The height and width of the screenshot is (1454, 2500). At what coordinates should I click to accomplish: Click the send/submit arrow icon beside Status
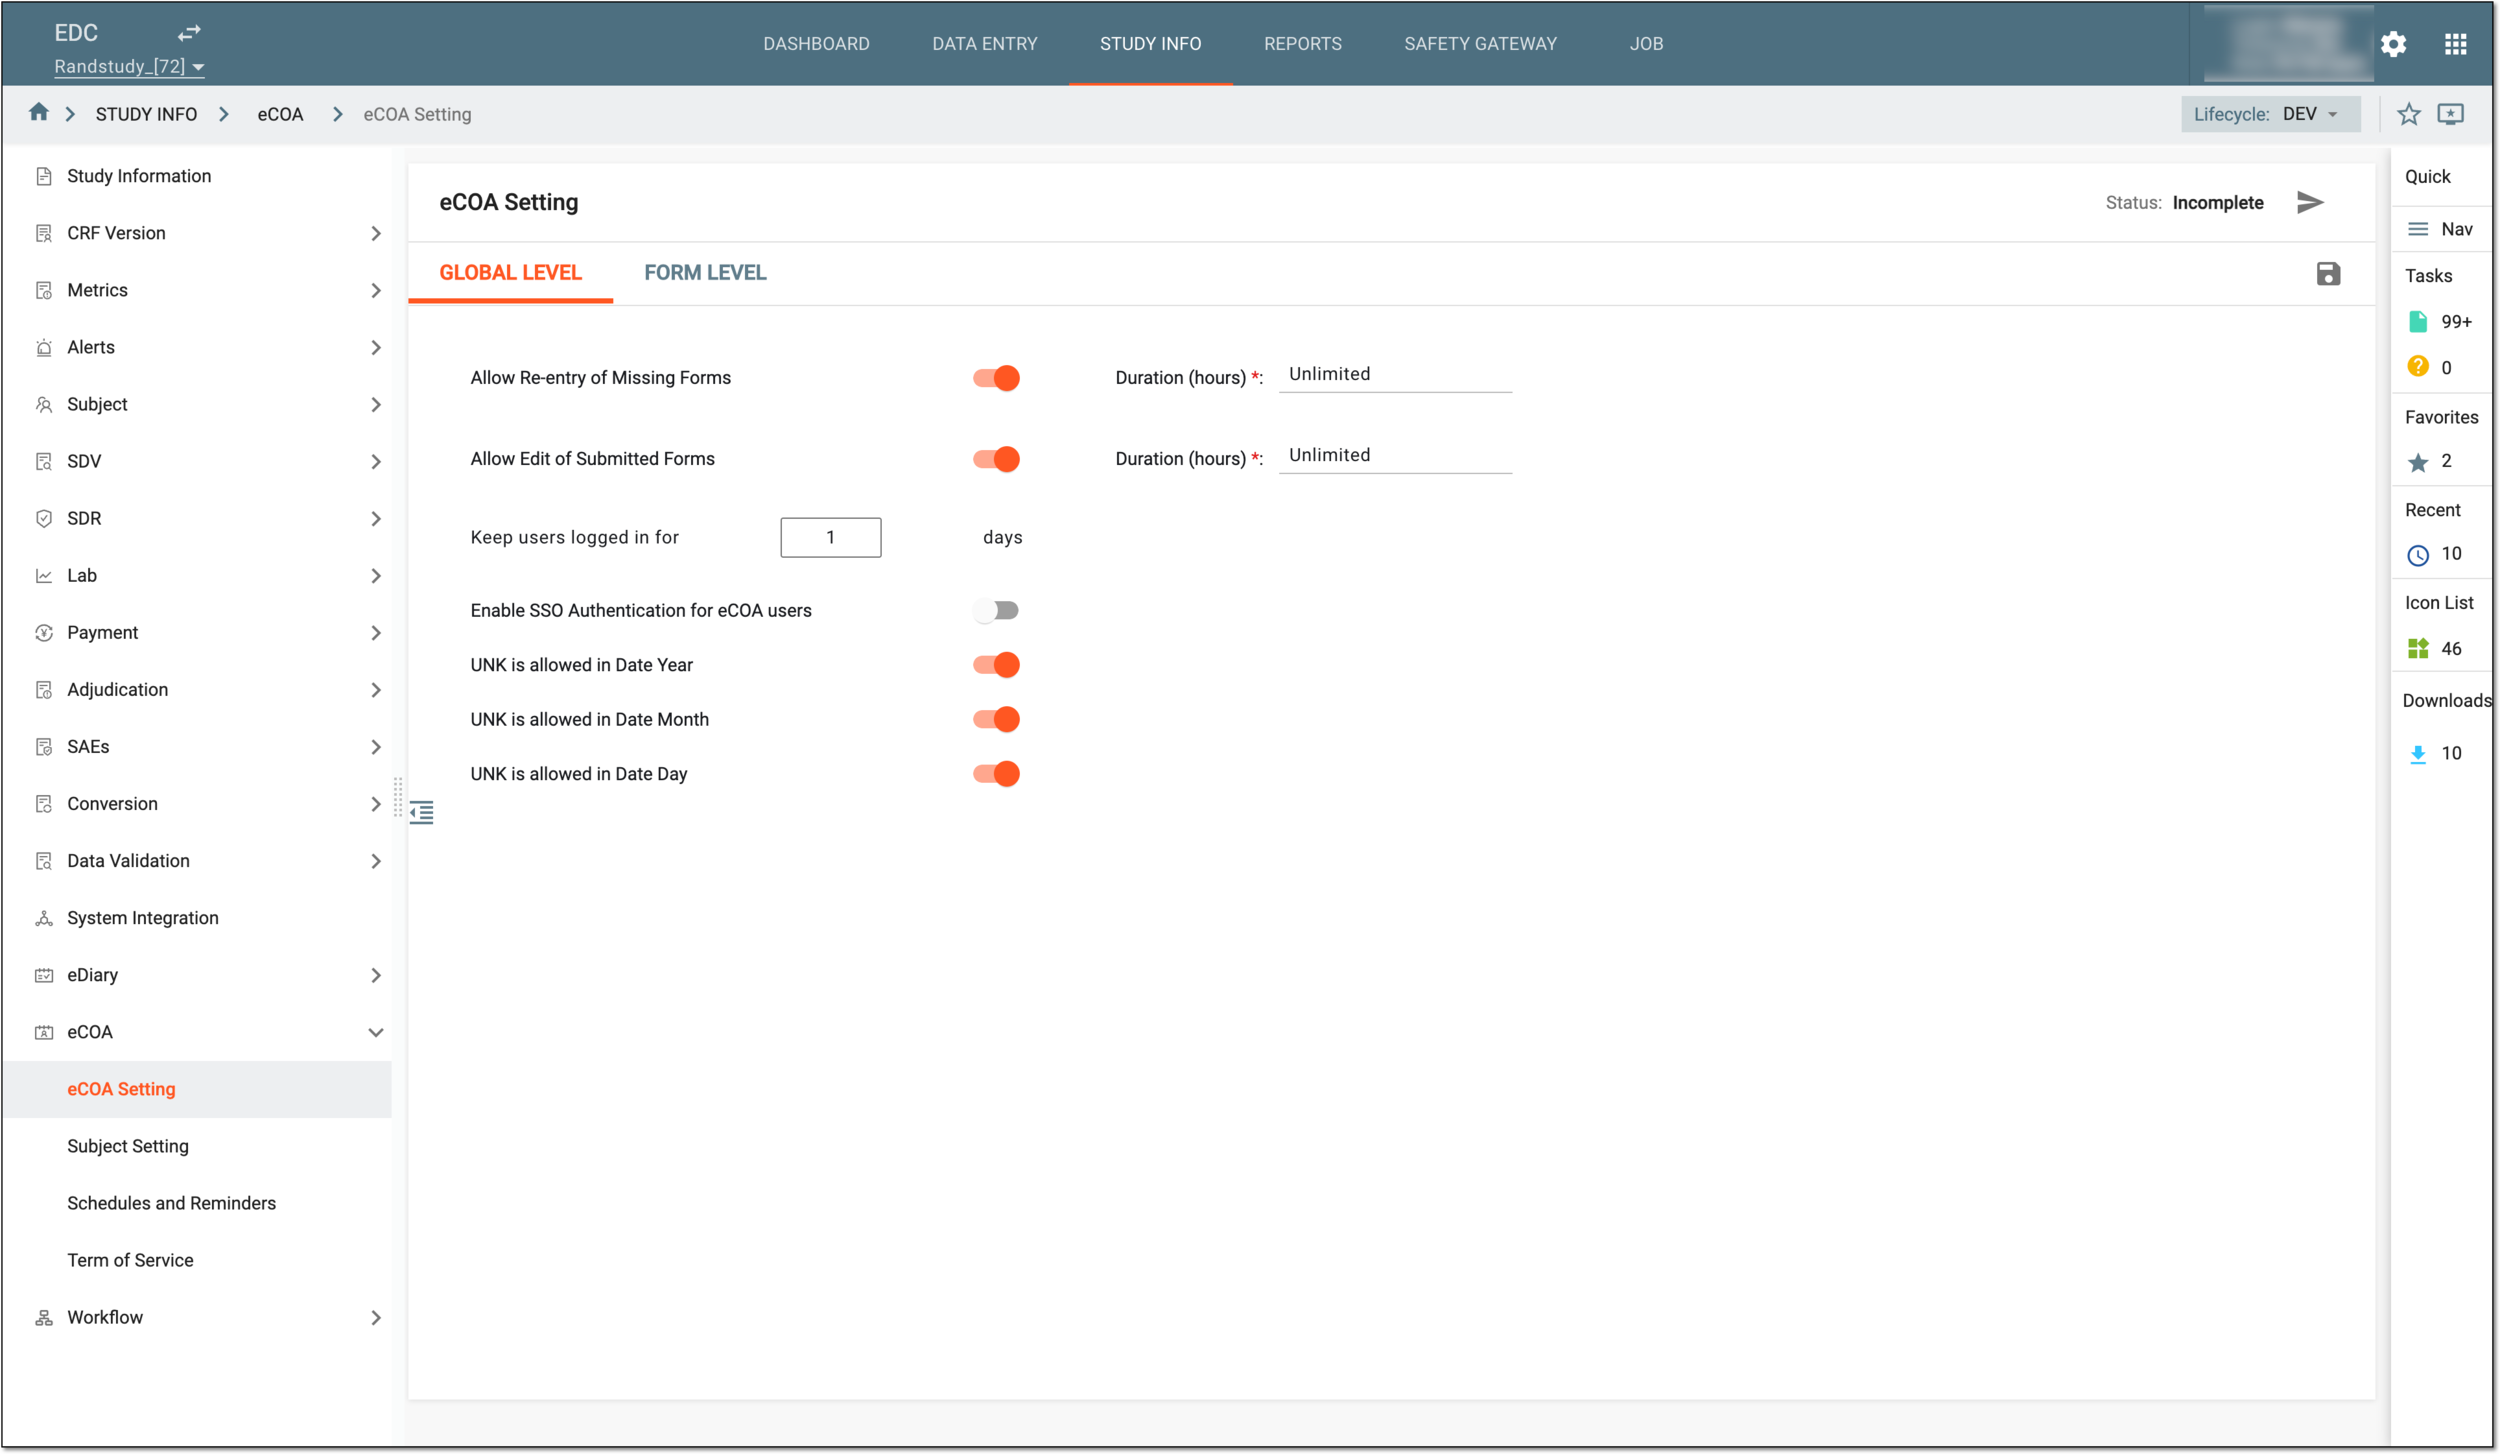pyautogui.click(x=2310, y=202)
